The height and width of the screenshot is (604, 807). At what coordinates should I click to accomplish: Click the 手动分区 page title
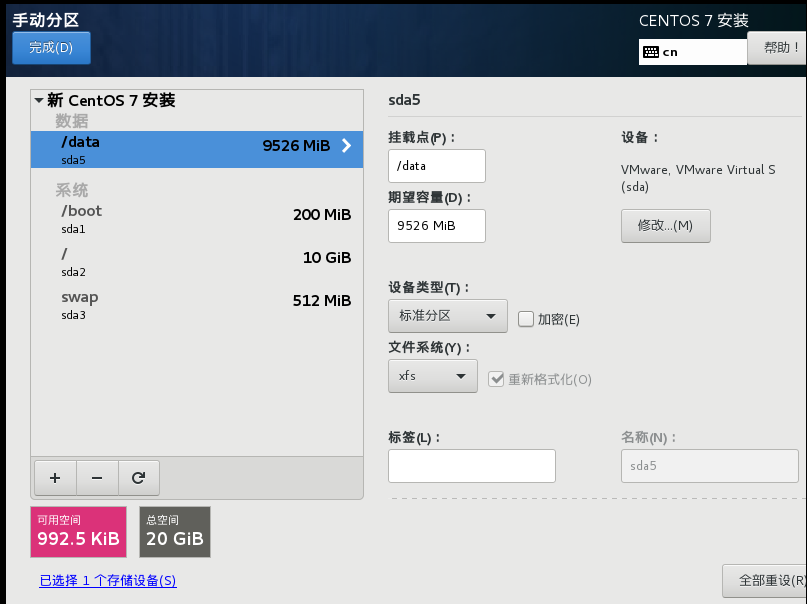coord(46,20)
